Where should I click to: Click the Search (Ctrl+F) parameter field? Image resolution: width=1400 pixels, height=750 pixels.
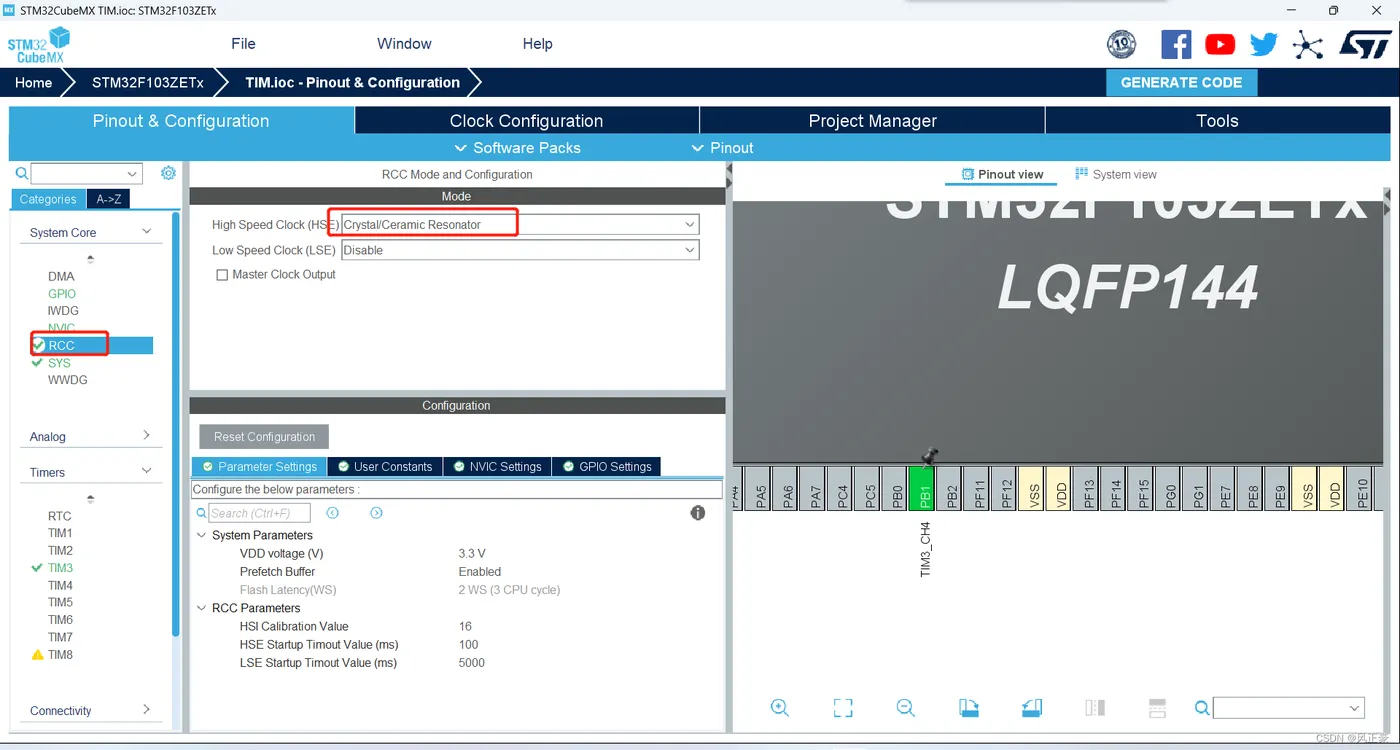260,513
